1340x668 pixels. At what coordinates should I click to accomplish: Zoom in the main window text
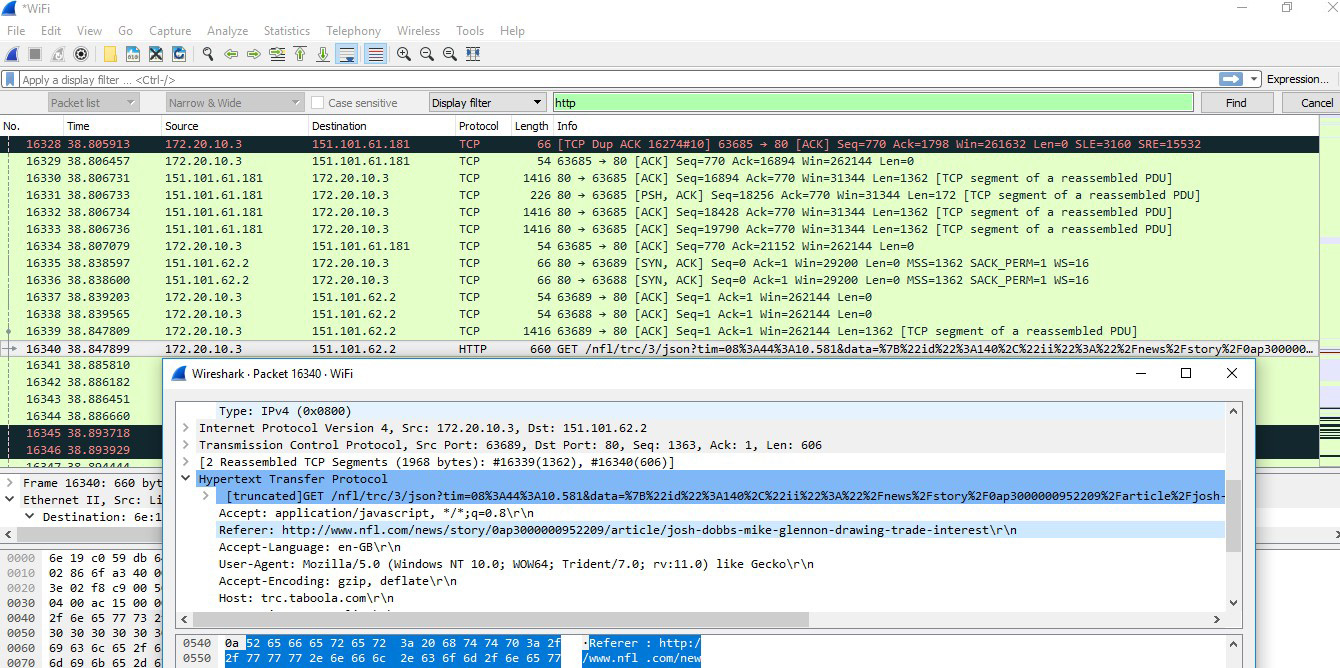tap(404, 54)
